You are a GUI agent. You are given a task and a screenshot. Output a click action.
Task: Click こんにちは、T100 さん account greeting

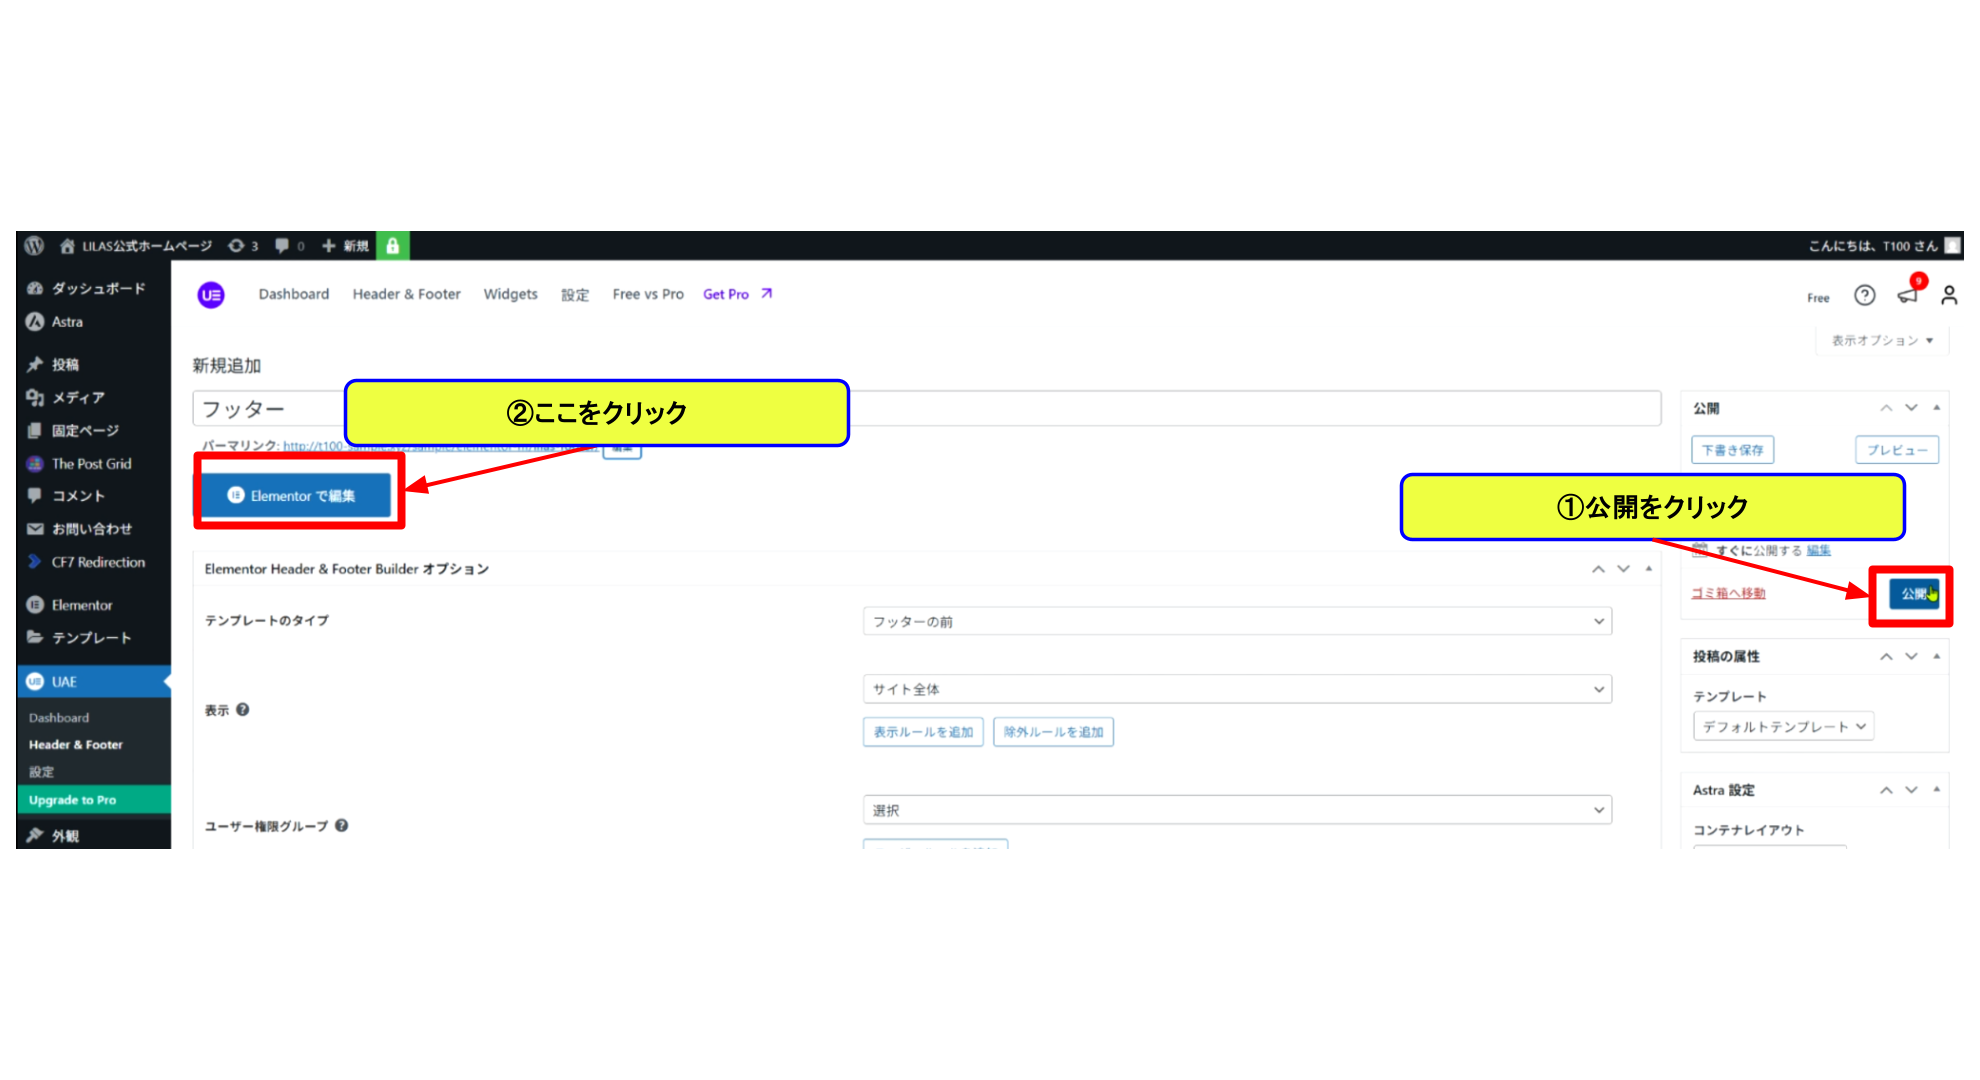coord(1884,246)
